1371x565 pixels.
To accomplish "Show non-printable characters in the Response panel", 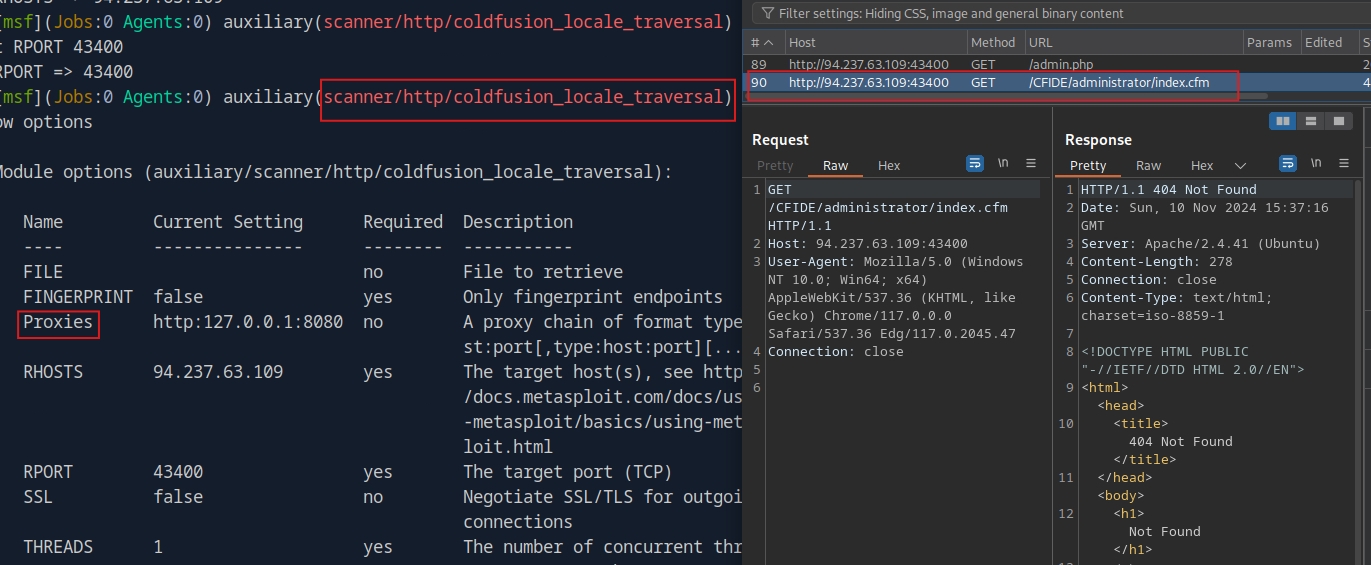I will (x=1316, y=164).
